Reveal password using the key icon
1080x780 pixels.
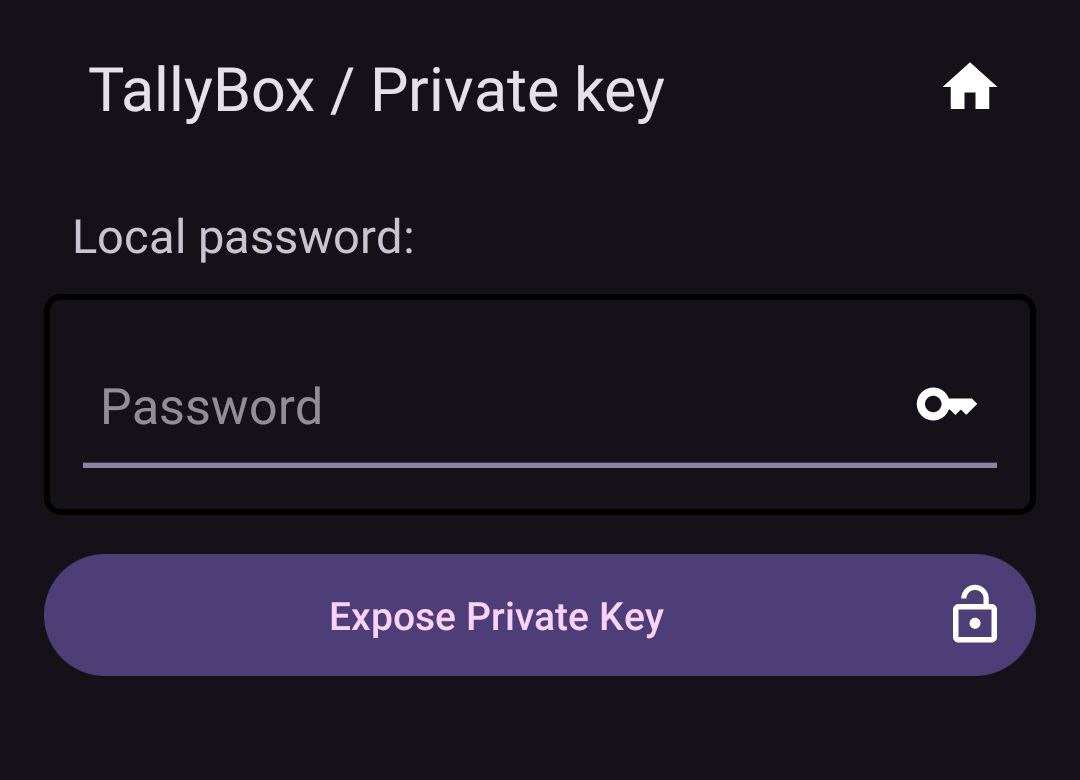tap(946, 404)
